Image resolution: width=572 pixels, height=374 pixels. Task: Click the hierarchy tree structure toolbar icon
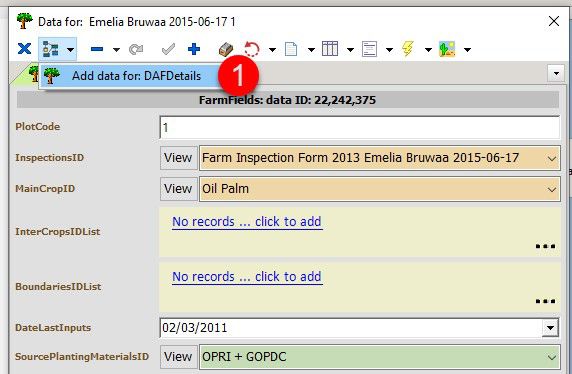(x=50, y=49)
